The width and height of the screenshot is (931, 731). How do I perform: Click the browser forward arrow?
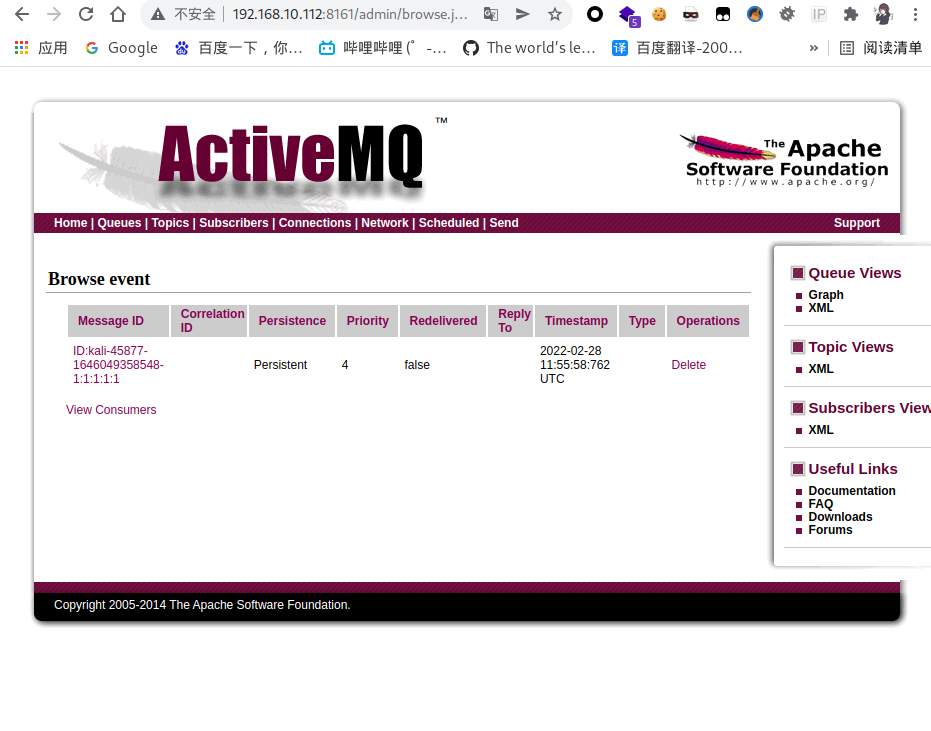click(54, 14)
